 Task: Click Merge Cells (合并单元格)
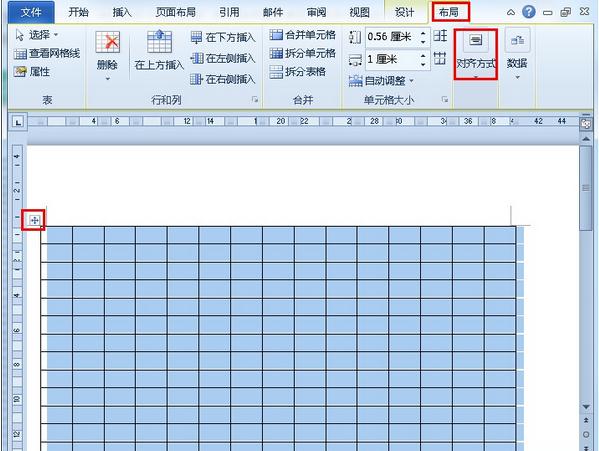pos(302,35)
